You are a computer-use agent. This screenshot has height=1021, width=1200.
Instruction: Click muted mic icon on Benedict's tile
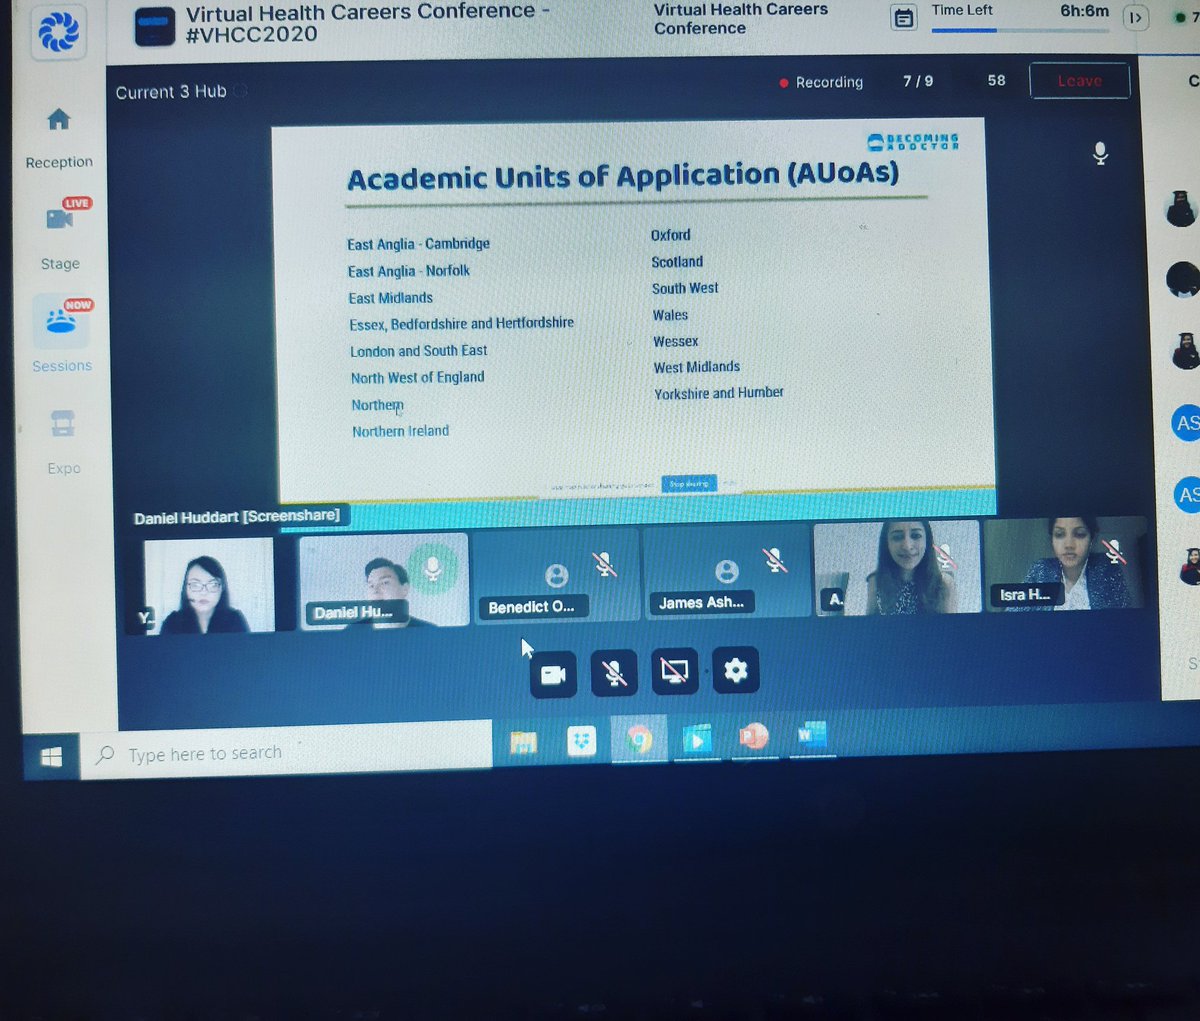click(x=604, y=565)
